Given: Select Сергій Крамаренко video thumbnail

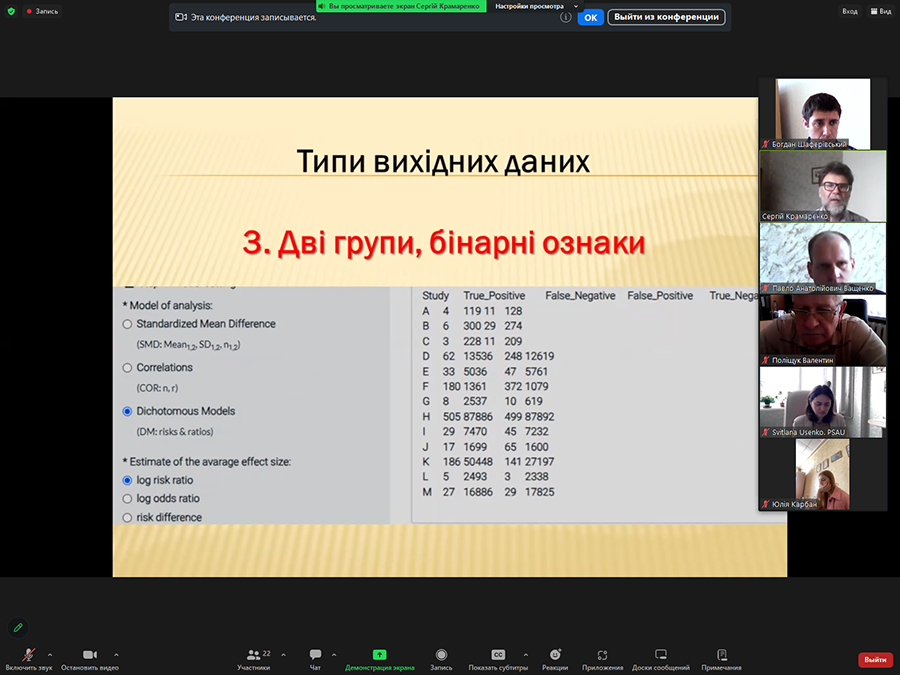Looking at the screenshot, I should click(x=823, y=187).
